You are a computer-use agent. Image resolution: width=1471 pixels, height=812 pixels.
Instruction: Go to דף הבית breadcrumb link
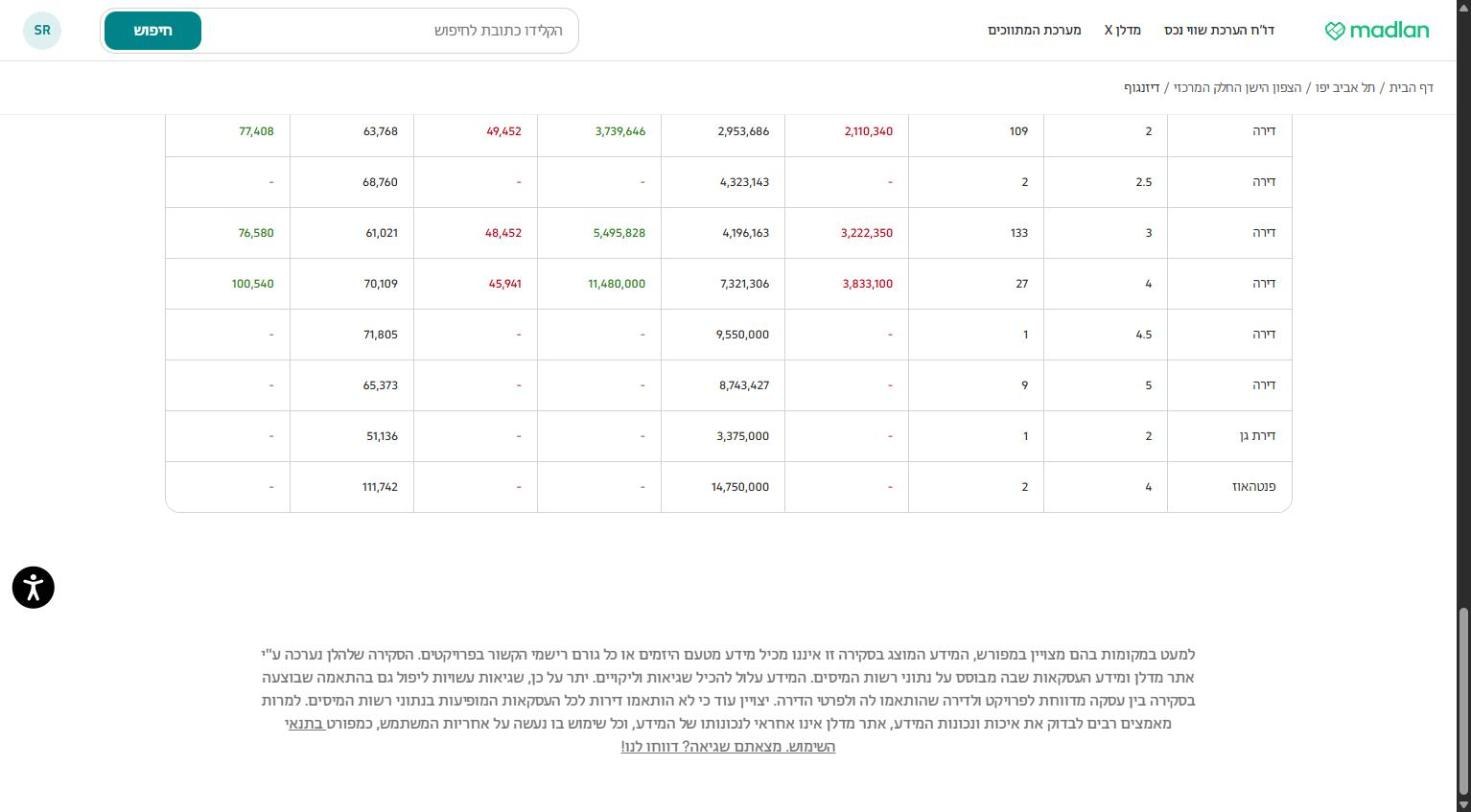pyautogui.click(x=1412, y=88)
